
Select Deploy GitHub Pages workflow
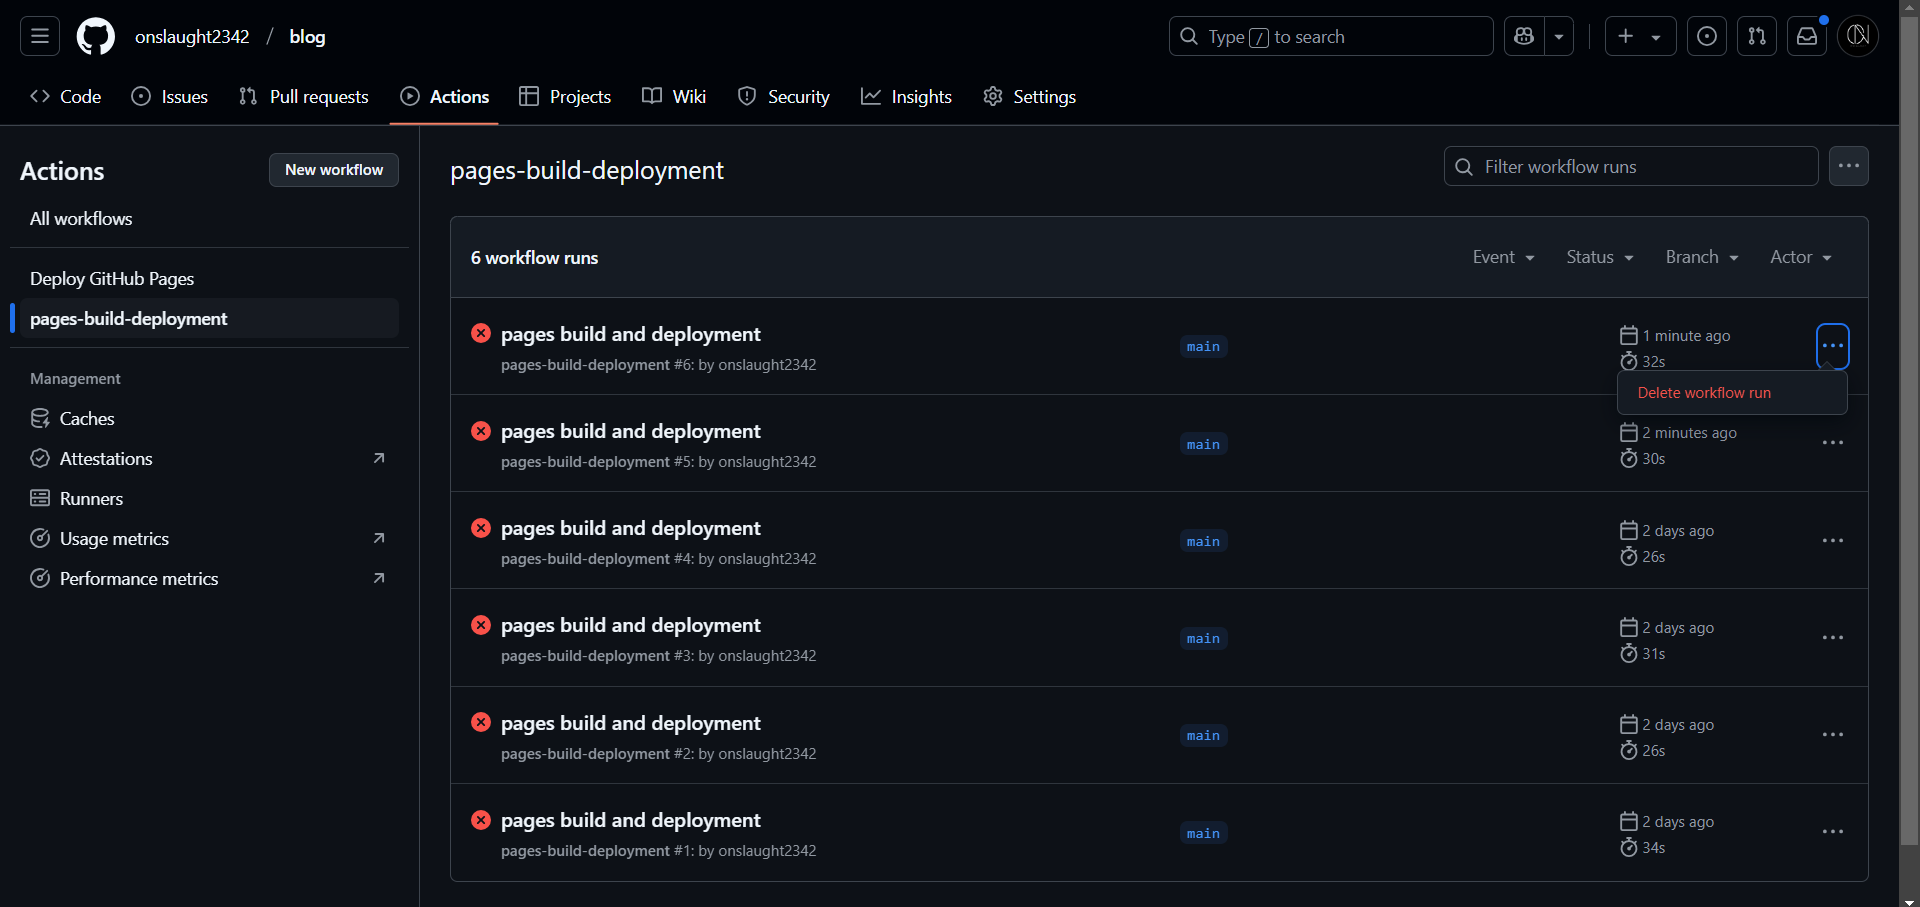pos(210,278)
